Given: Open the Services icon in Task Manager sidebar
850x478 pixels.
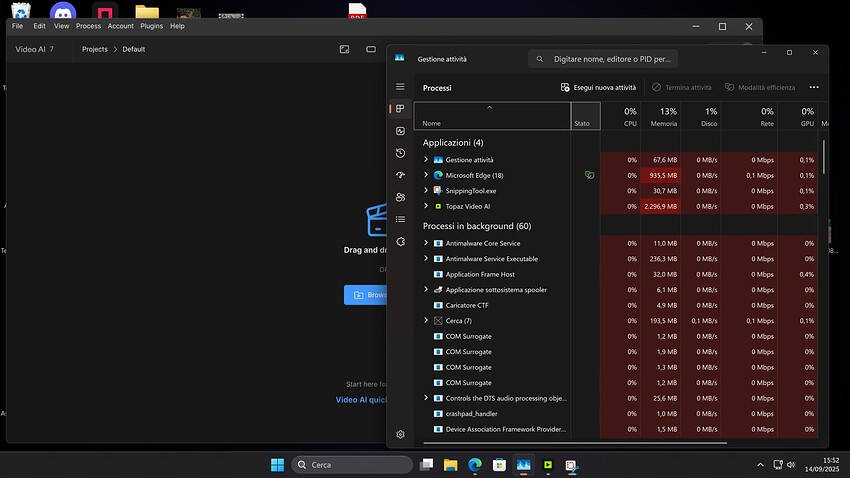Looking at the screenshot, I should click(x=400, y=242).
